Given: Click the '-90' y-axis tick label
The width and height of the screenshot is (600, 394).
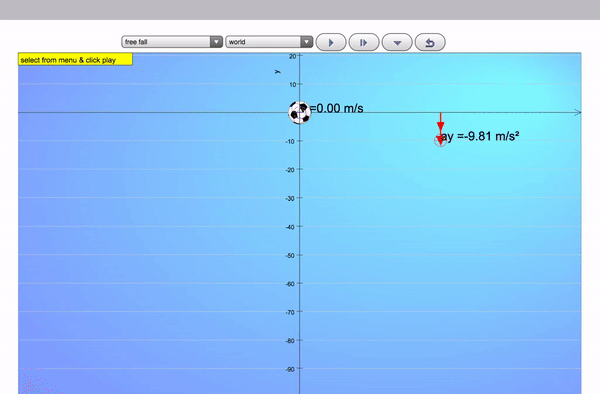Looking at the screenshot, I should coord(290,369).
